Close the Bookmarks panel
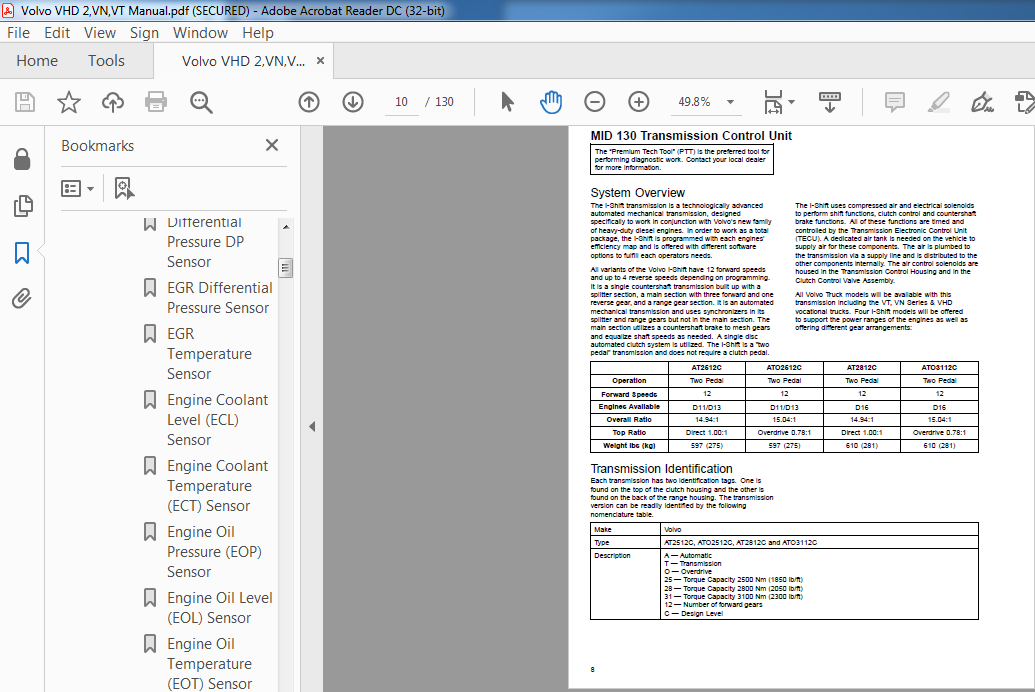1035x692 pixels. point(272,145)
